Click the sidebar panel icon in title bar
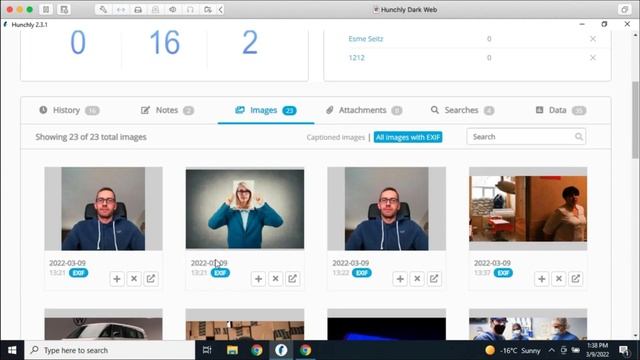This screenshot has width=640, height=360. pos(46,9)
